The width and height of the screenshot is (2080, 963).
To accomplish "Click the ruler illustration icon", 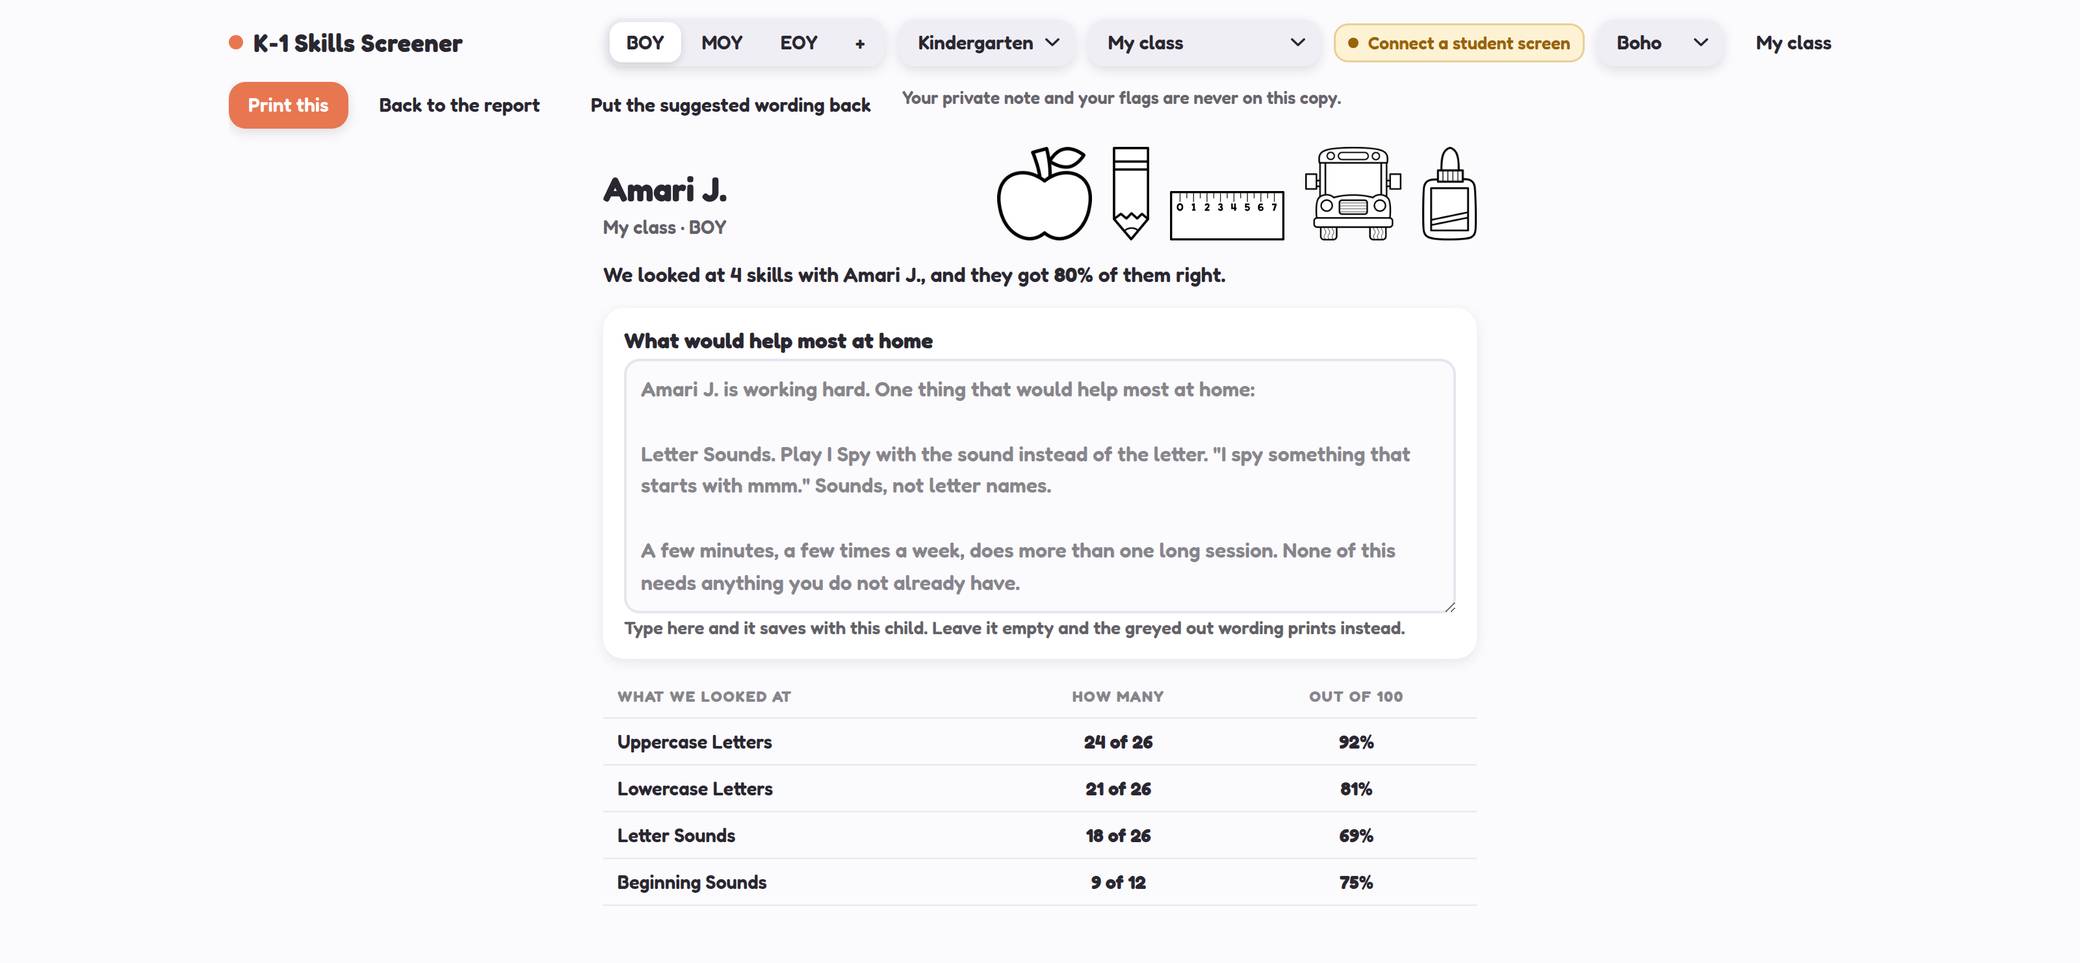I will tap(1227, 214).
